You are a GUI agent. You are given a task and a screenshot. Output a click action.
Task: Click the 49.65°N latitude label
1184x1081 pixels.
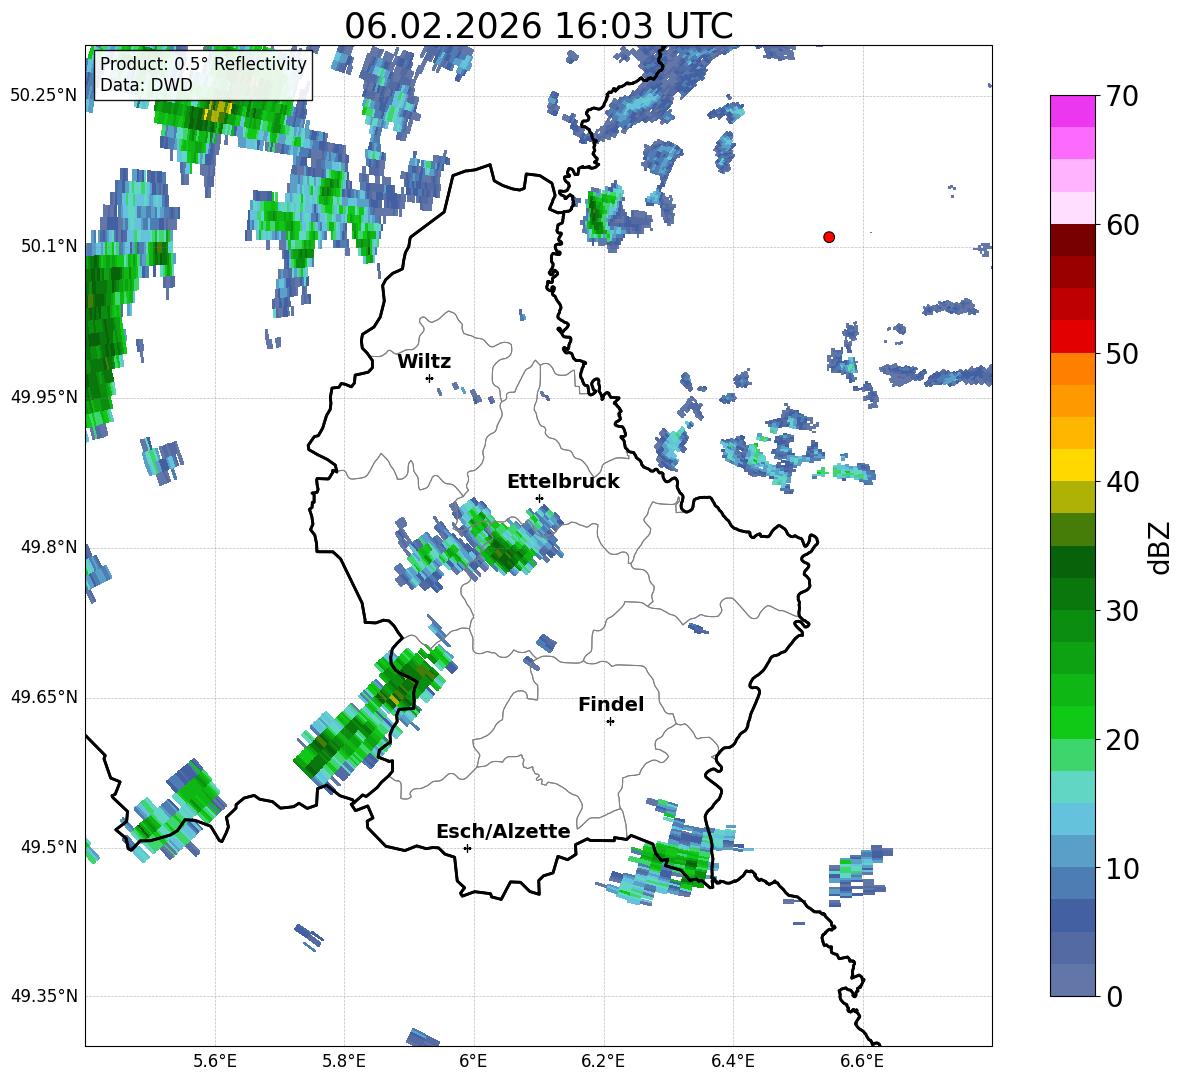[44, 697]
